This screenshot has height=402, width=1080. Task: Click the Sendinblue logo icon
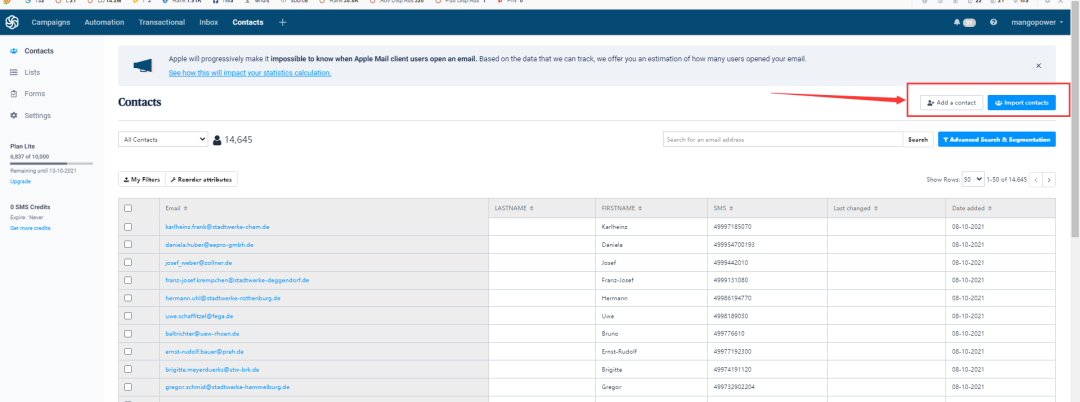tap(12, 23)
